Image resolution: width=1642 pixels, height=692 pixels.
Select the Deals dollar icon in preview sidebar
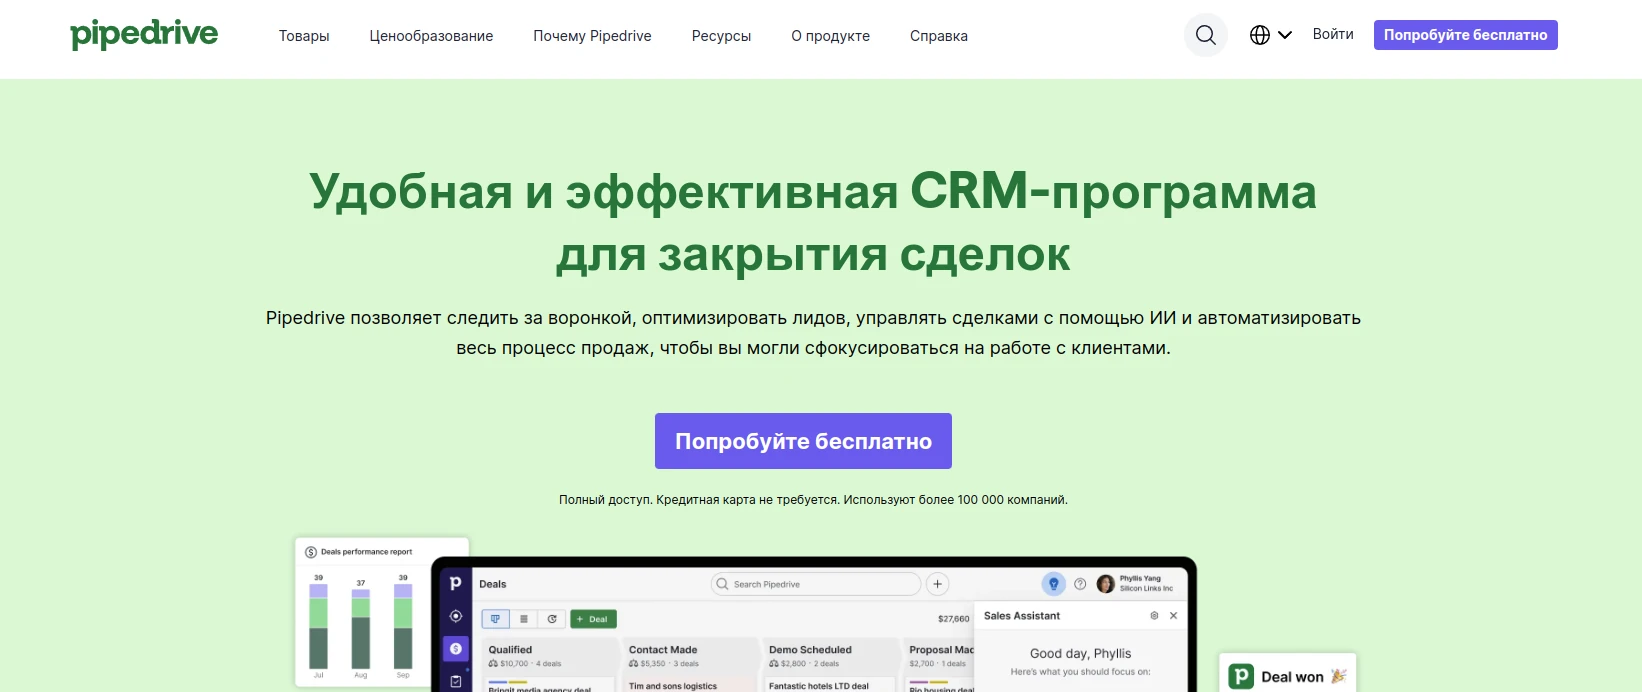[x=455, y=649]
